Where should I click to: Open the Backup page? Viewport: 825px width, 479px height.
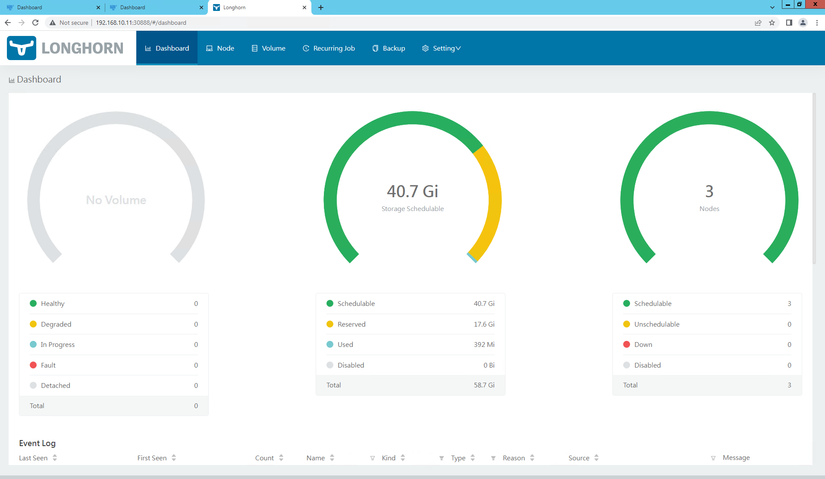[389, 48]
